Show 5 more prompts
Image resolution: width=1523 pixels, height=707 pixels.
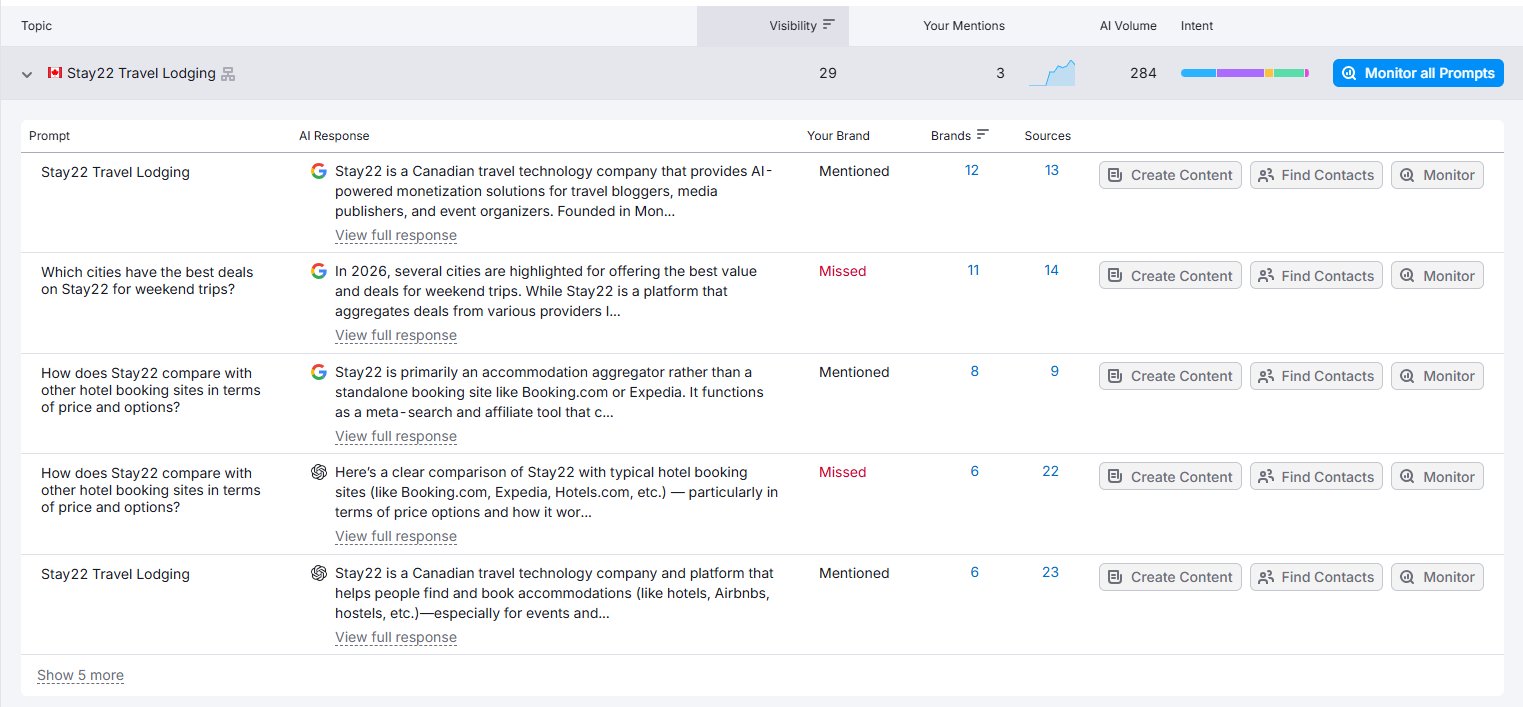coord(80,675)
